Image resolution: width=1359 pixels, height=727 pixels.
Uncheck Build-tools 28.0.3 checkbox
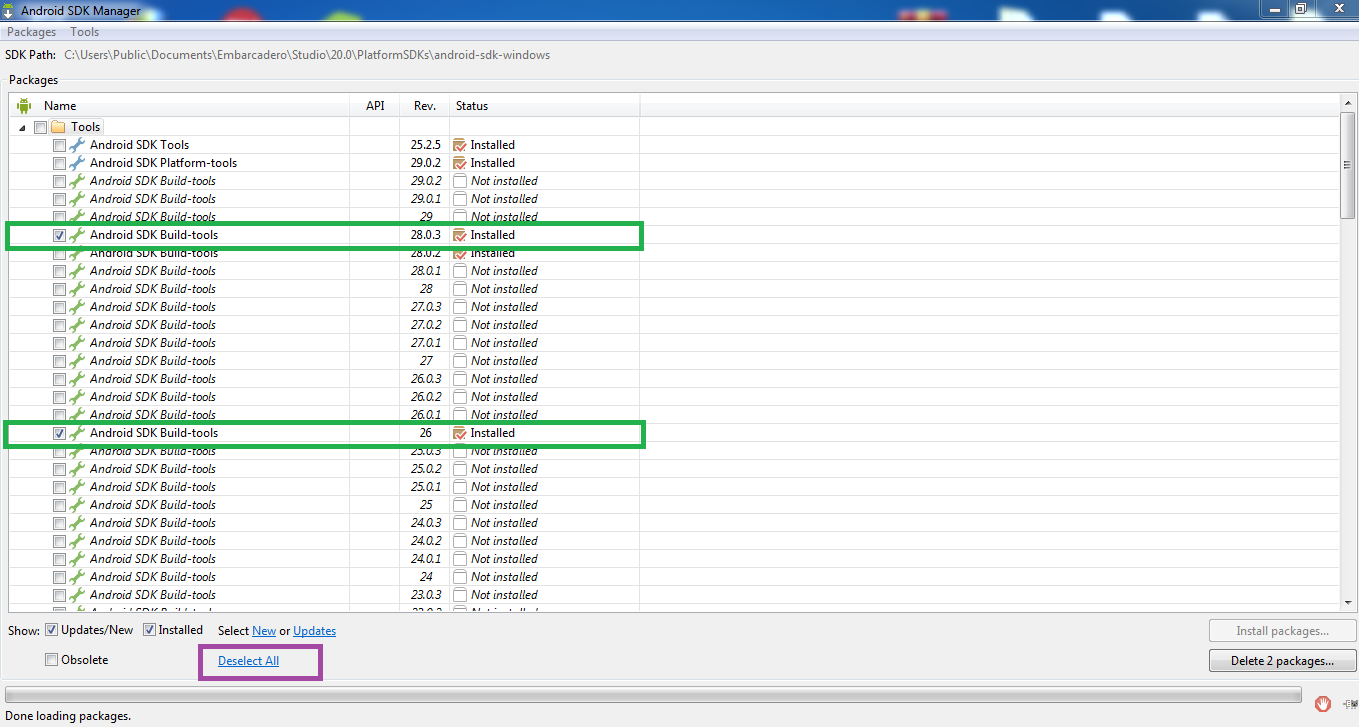coord(59,235)
